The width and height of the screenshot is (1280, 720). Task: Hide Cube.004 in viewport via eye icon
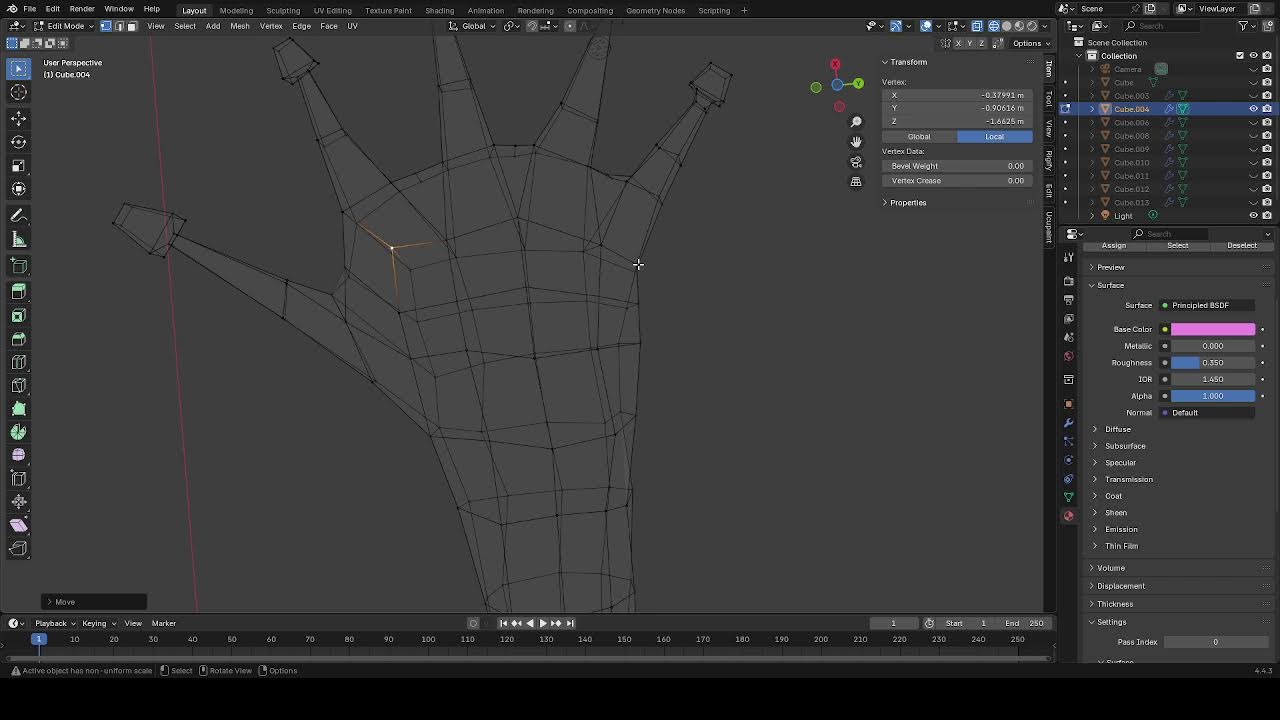pos(1253,109)
